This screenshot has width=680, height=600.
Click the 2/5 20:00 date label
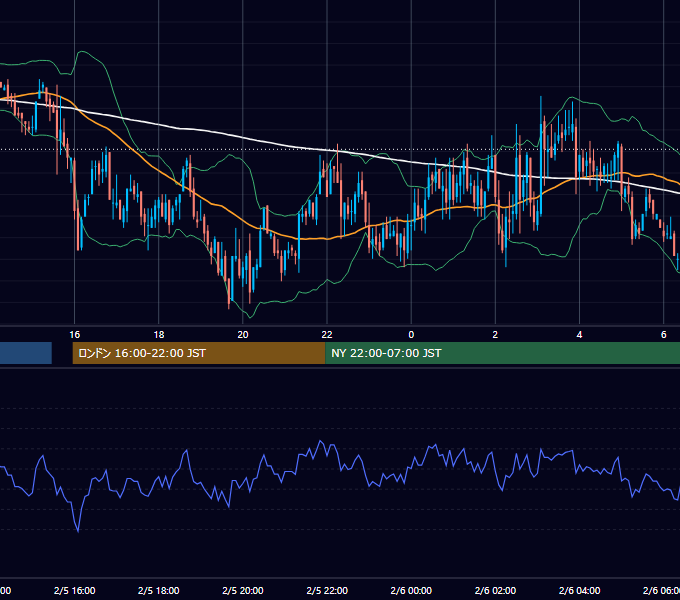(x=243, y=590)
